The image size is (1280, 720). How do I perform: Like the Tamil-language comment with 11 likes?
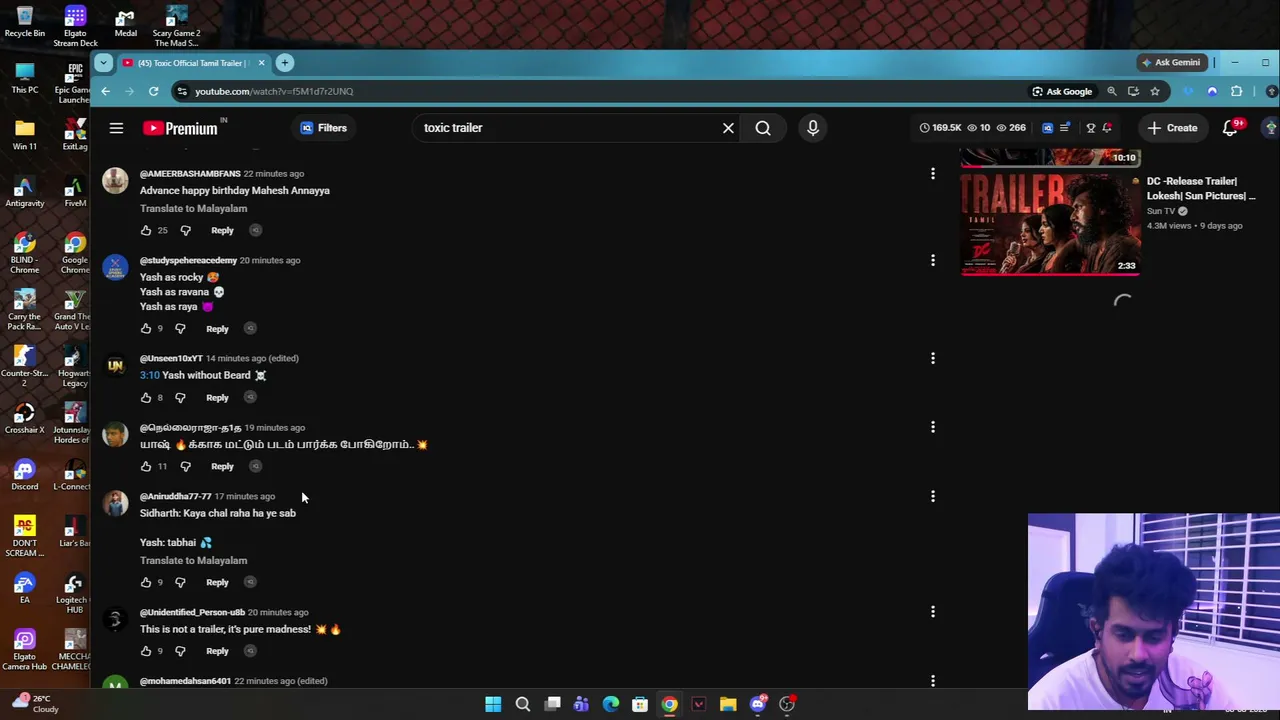(146, 466)
